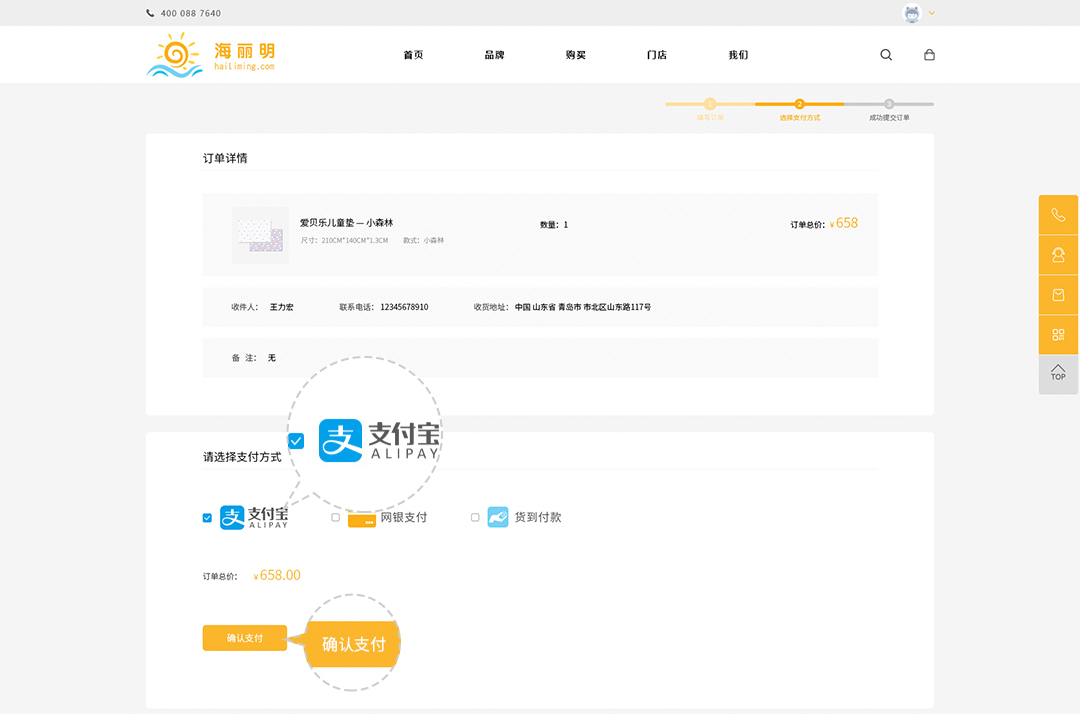This screenshot has height=714, width=1080.
Task: Click the ¥658 order total in product row
Action: [x=844, y=223]
